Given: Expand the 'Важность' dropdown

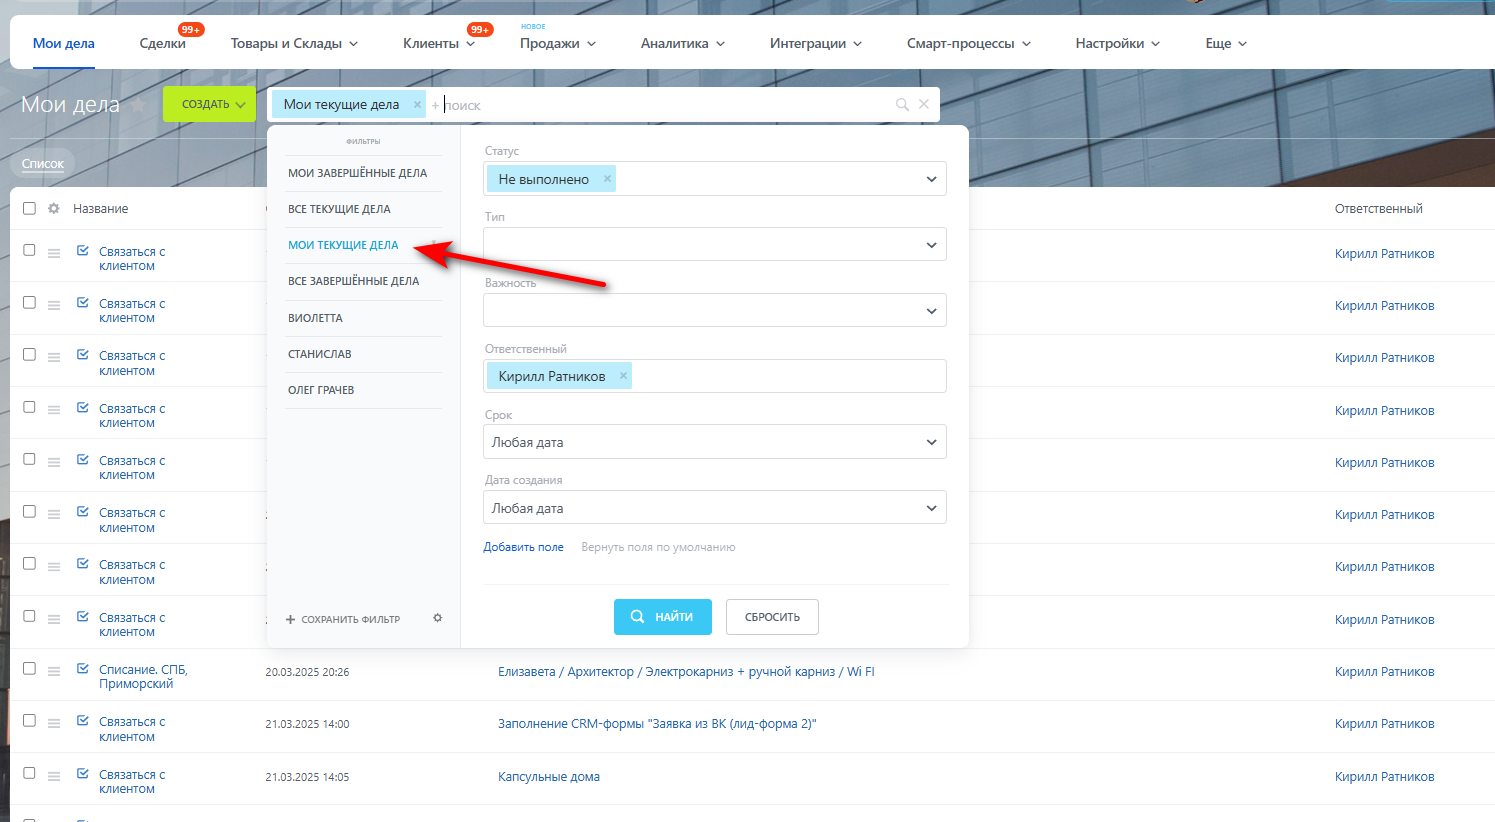Looking at the screenshot, I should 714,310.
